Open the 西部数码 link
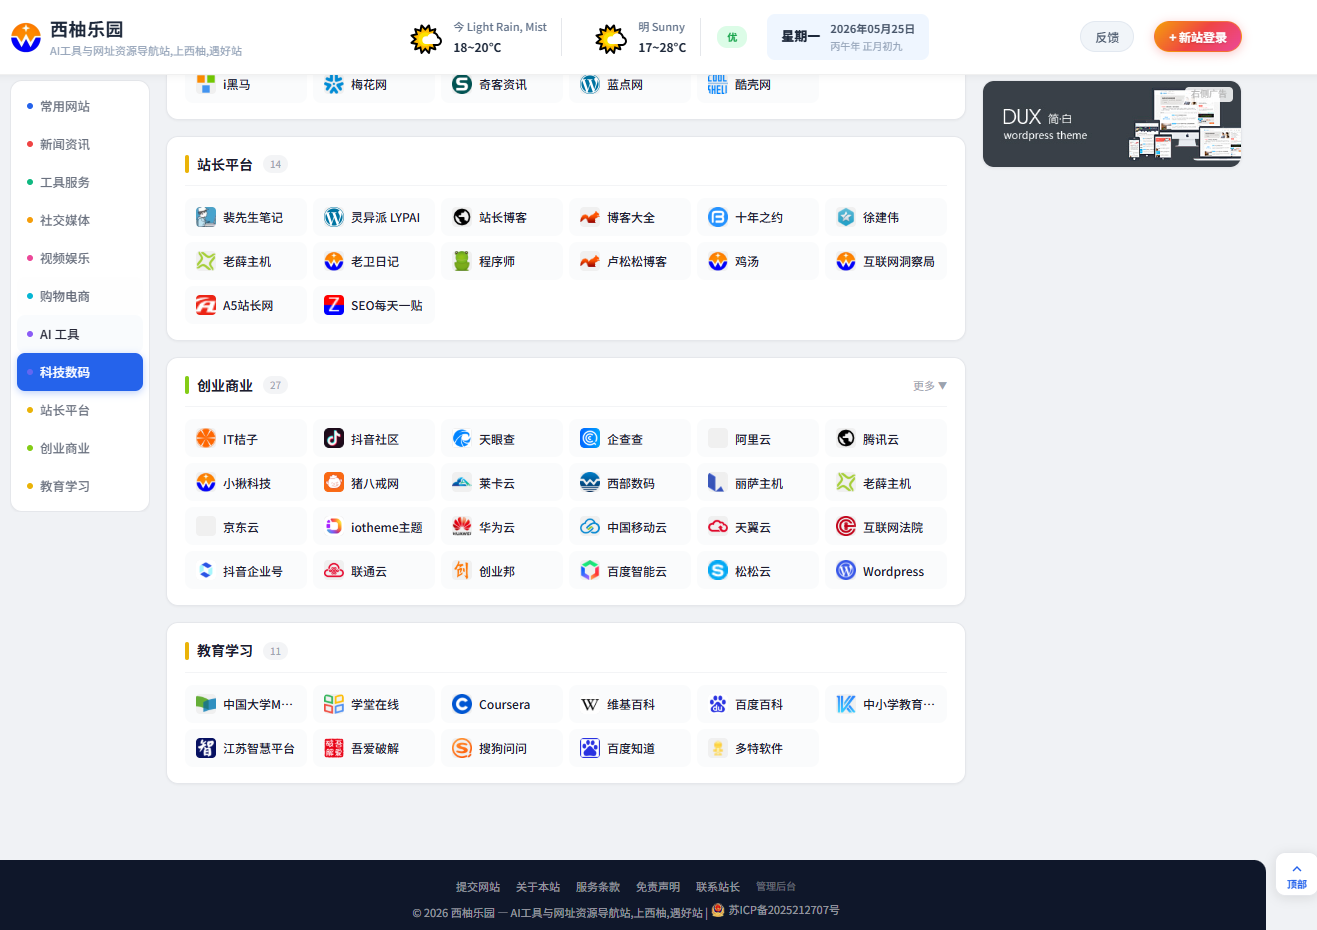The width and height of the screenshot is (1317, 930). (631, 483)
